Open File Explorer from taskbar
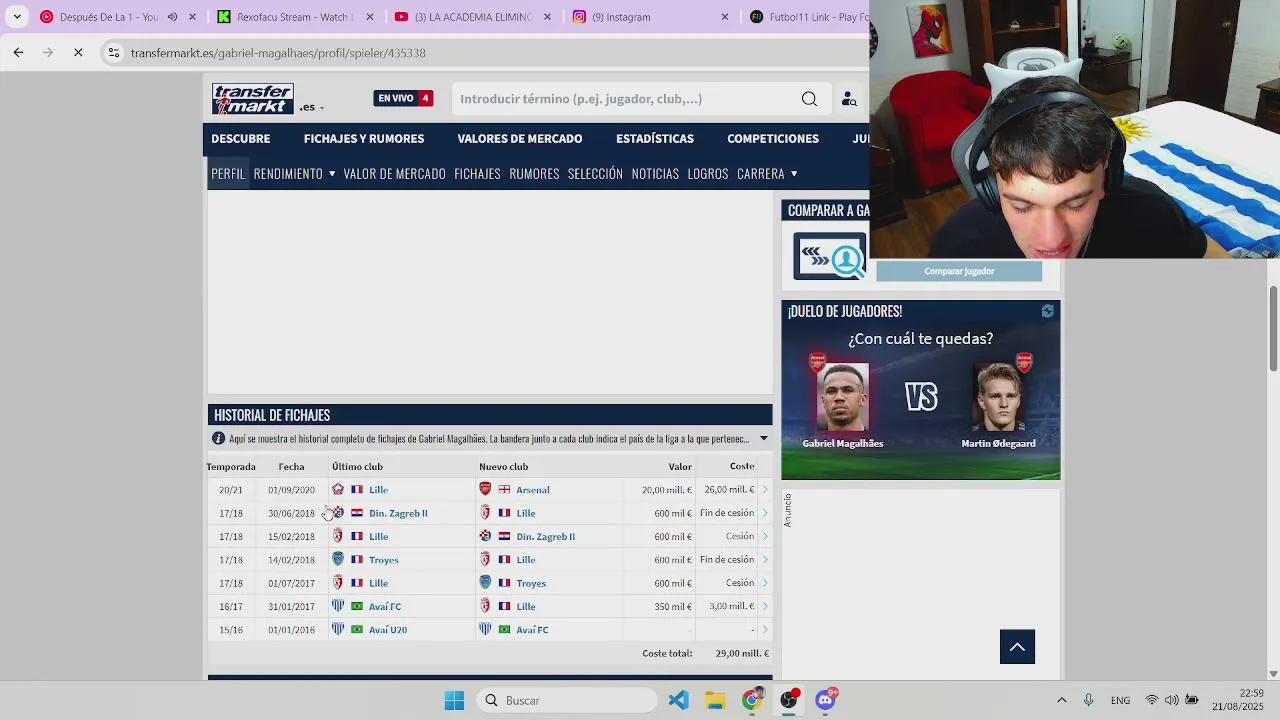Viewport: 1280px width, 720px height. pyautogui.click(x=715, y=700)
